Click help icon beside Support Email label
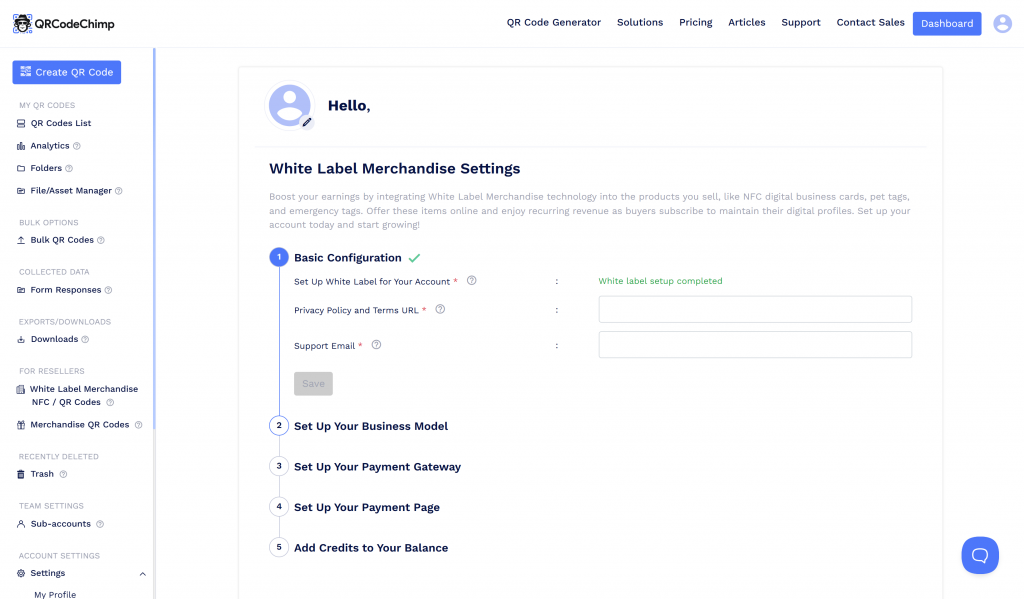 coord(376,345)
